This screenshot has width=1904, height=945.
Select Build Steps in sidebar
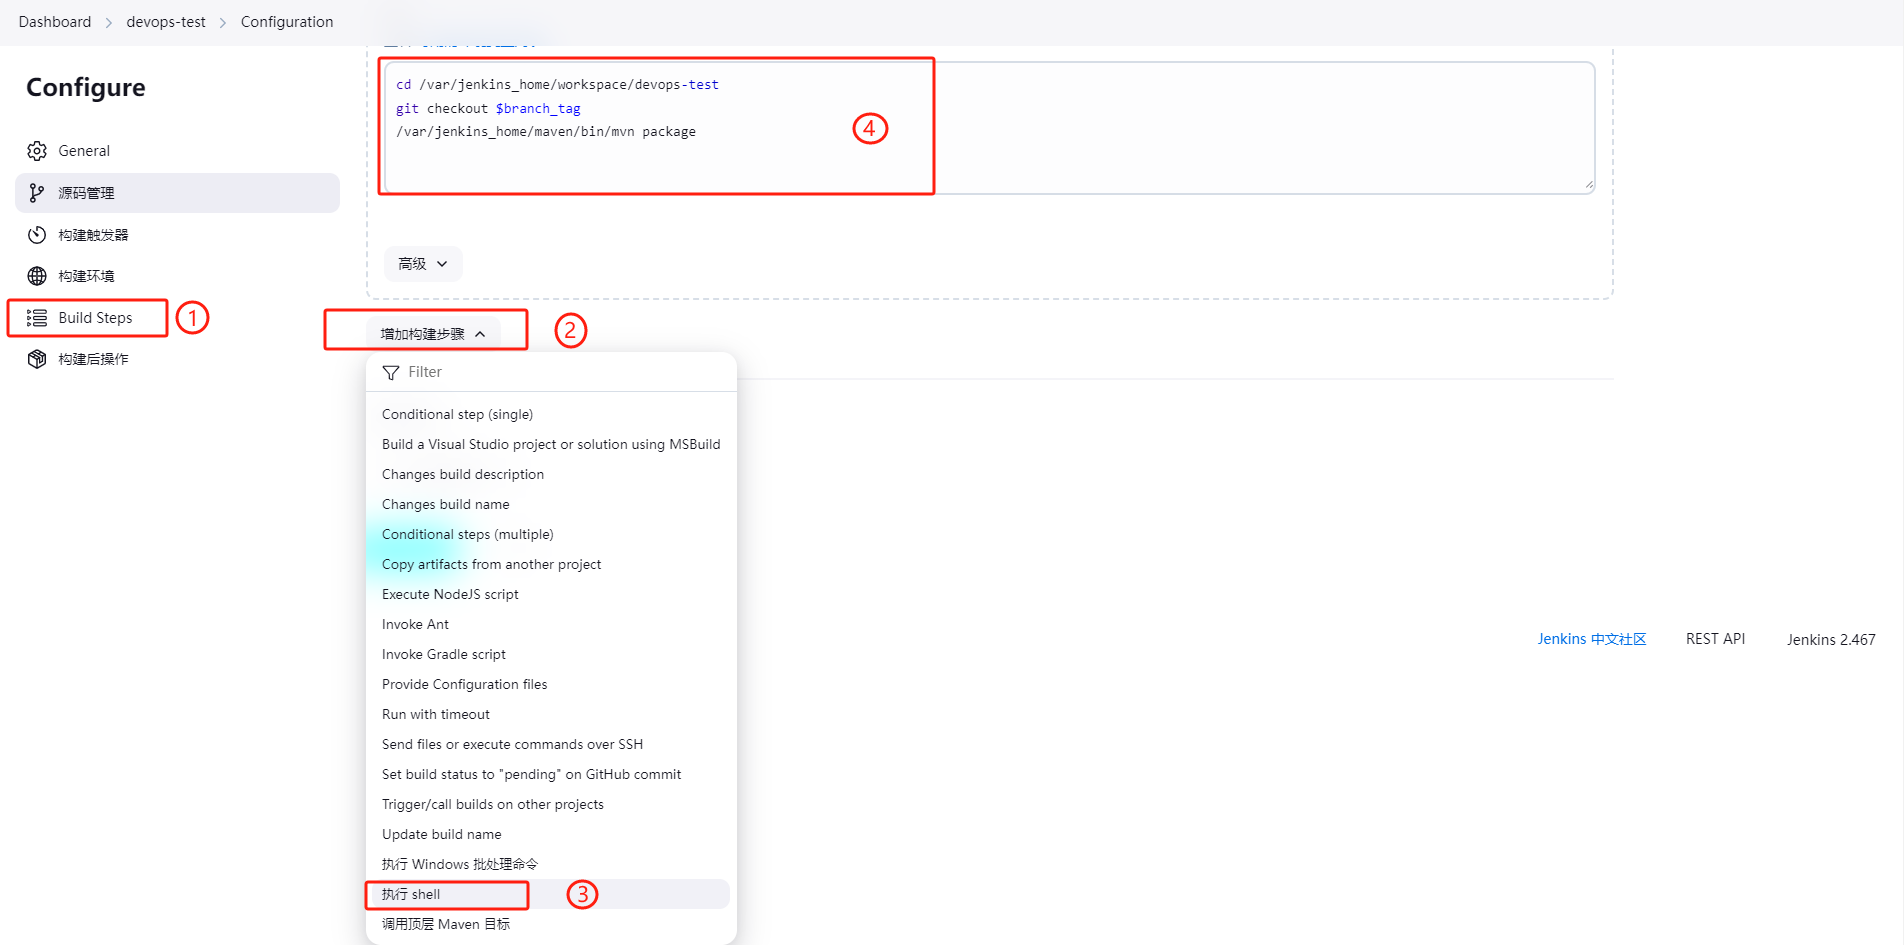[177, 318]
